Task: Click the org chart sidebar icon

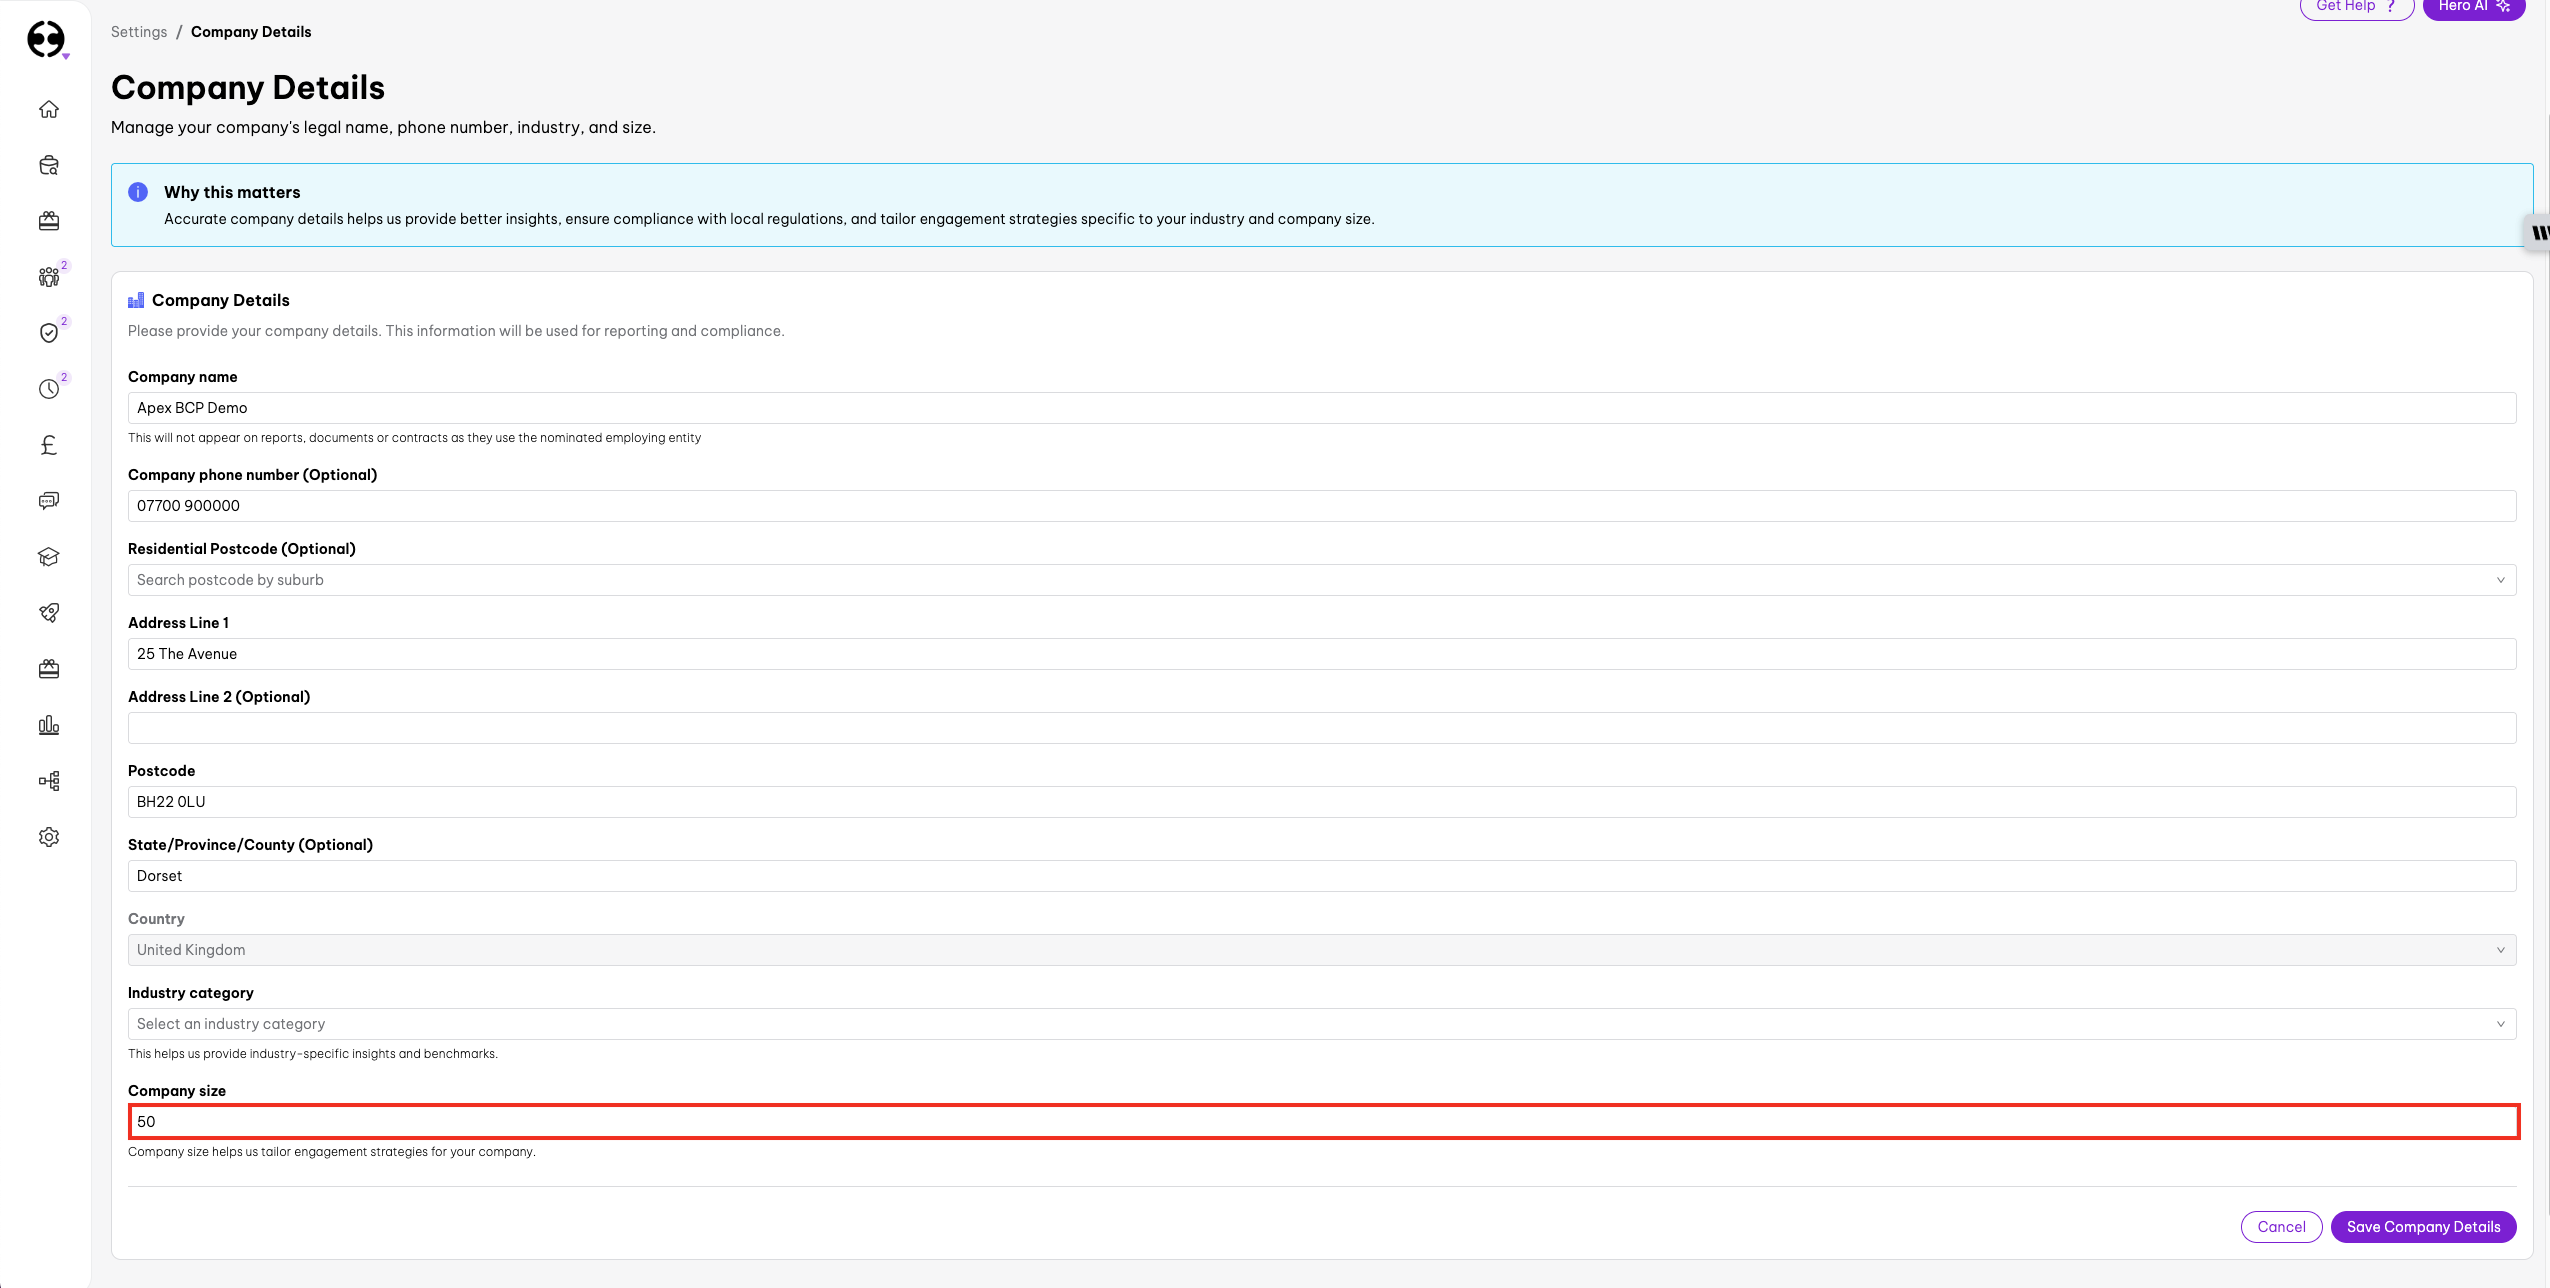Action: pos(49,781)
